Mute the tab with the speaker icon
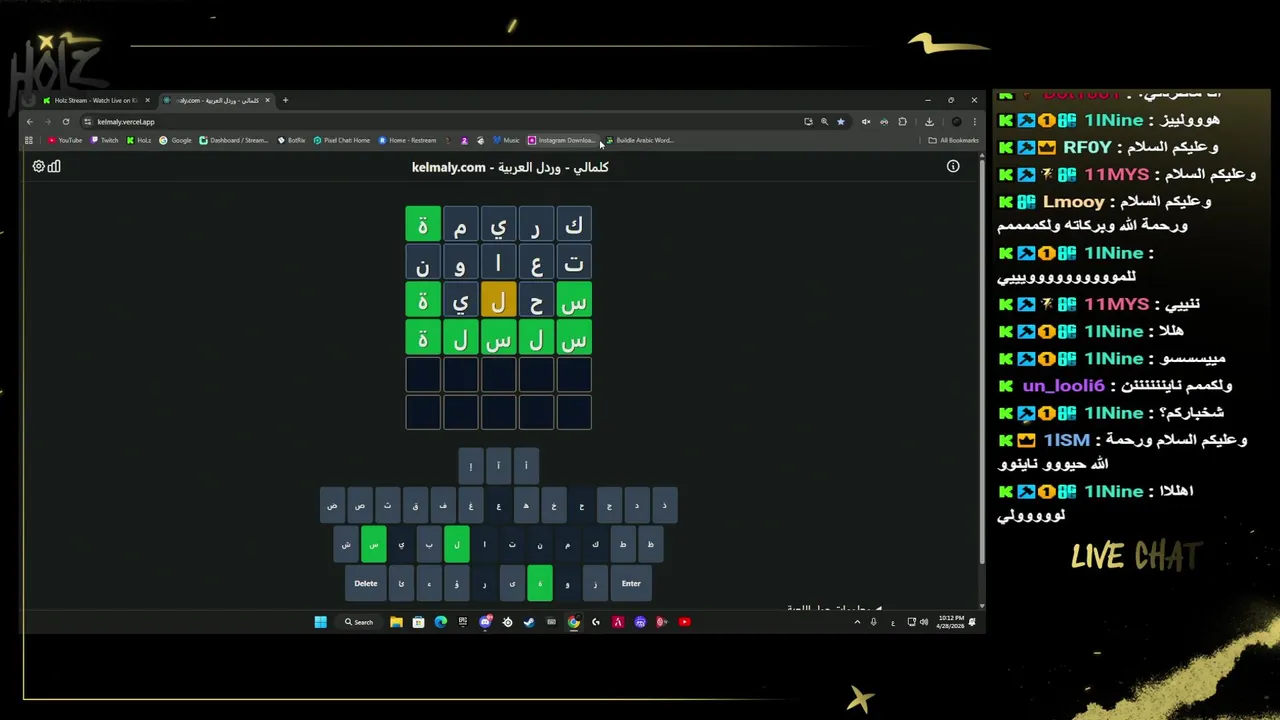 866,122
